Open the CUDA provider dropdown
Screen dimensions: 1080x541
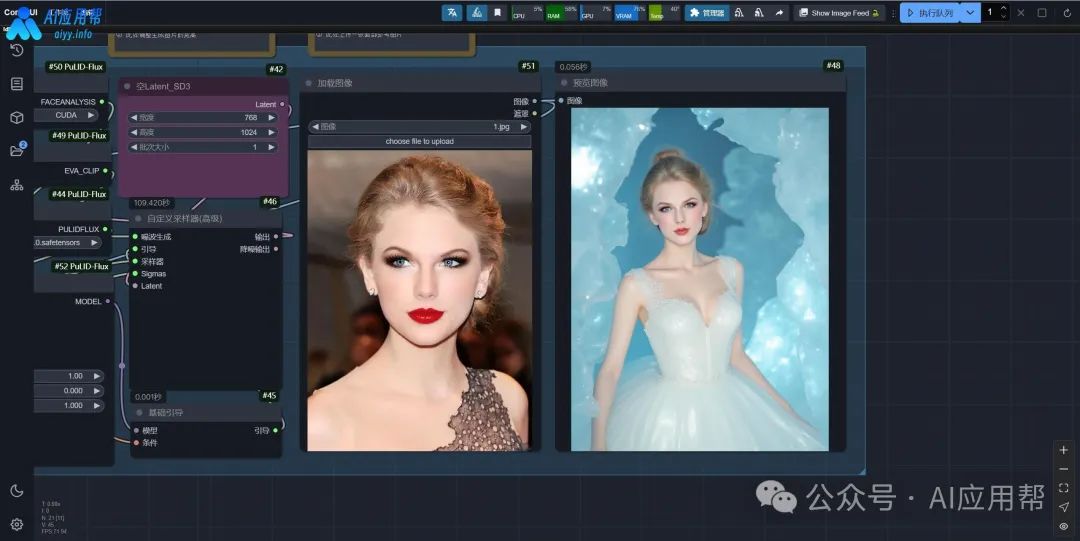68,115
